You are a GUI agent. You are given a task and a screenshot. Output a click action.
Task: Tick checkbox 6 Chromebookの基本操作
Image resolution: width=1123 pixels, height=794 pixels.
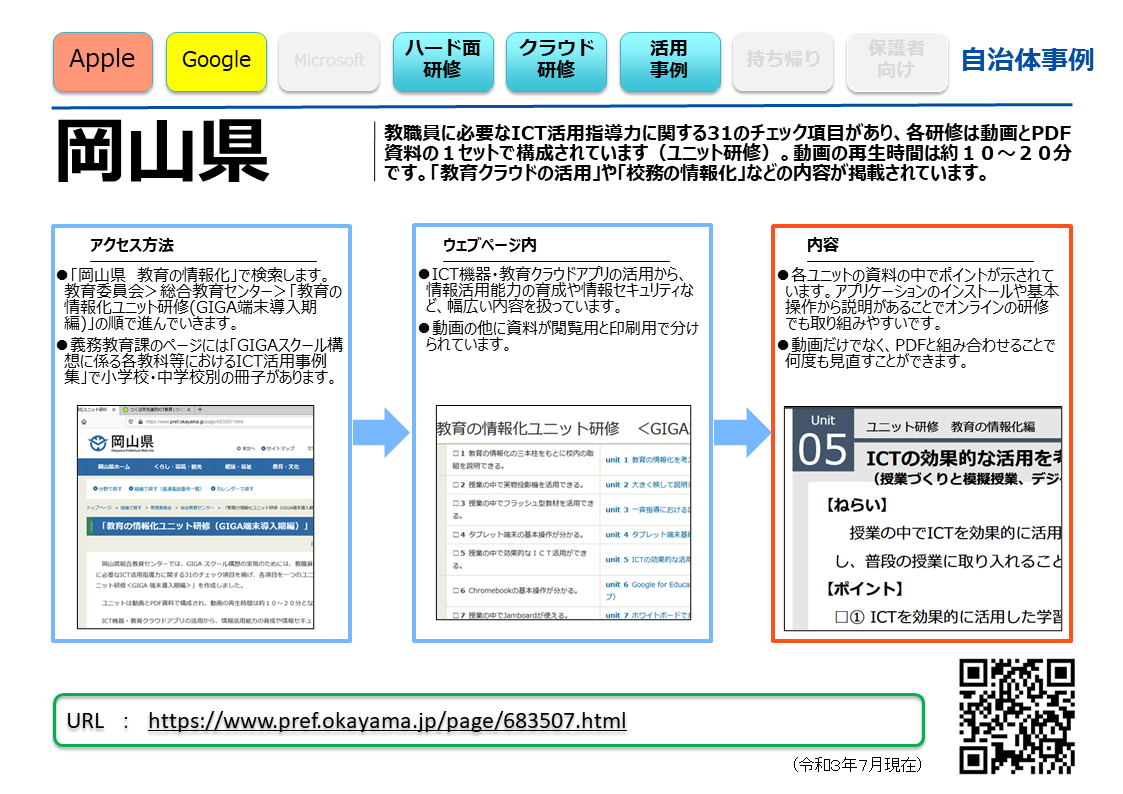coord(456,591)
